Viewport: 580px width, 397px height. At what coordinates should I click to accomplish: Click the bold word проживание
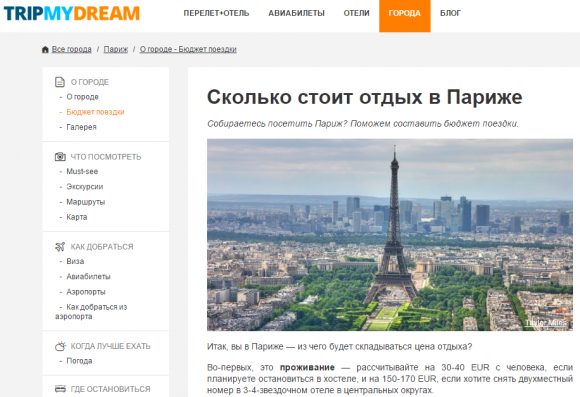307,367
